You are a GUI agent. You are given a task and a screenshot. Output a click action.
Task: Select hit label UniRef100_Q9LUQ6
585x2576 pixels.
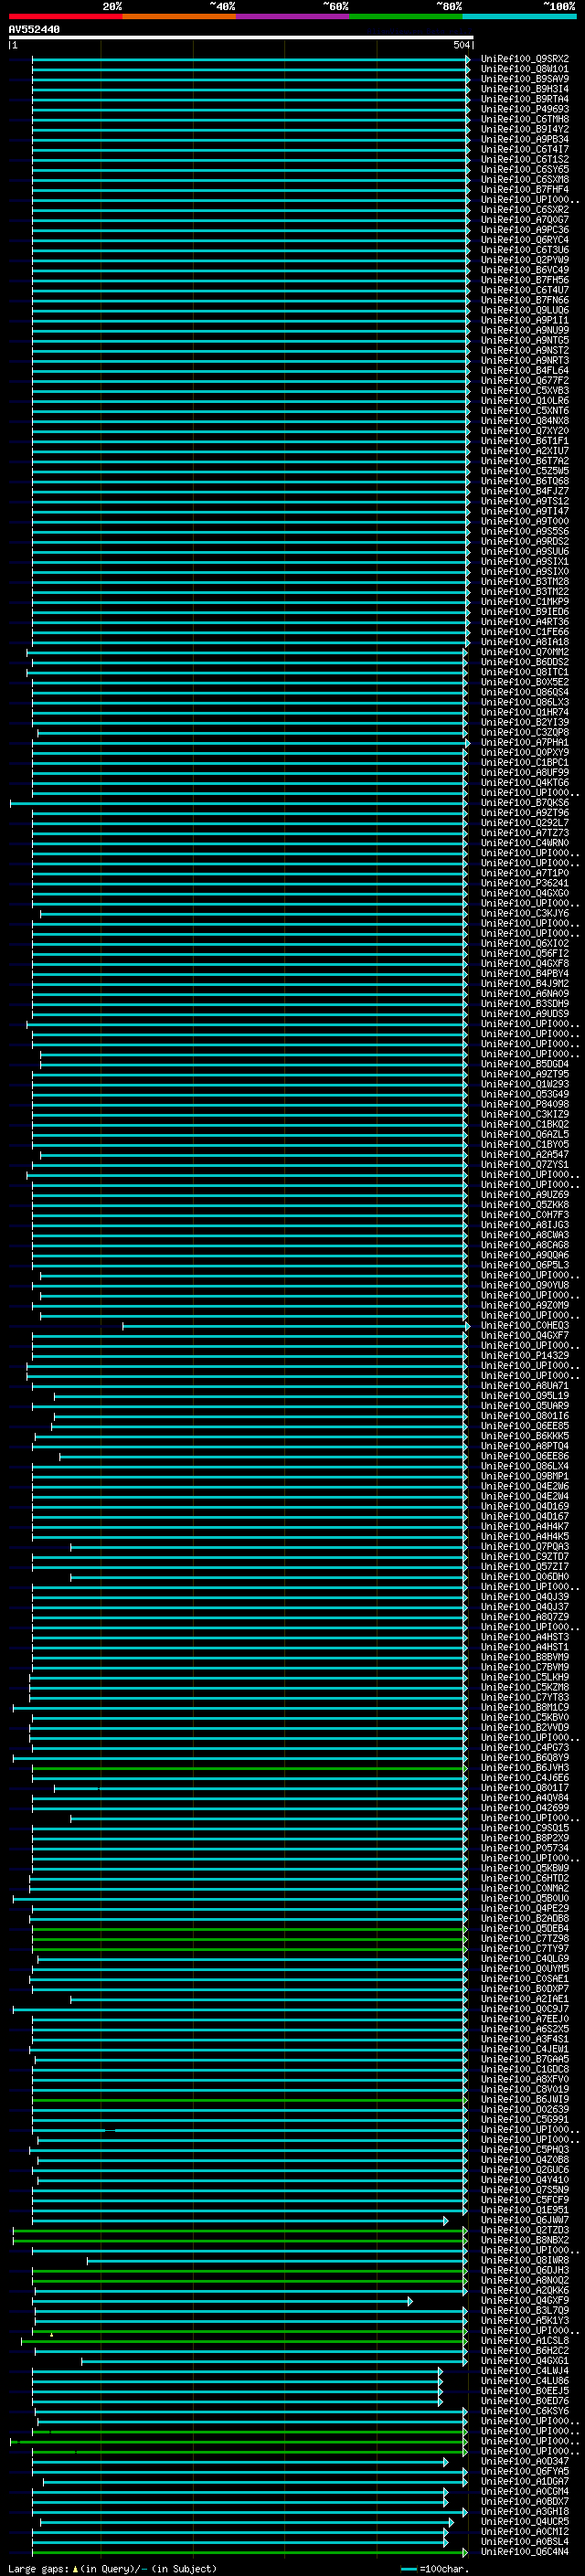click(524, 310)
